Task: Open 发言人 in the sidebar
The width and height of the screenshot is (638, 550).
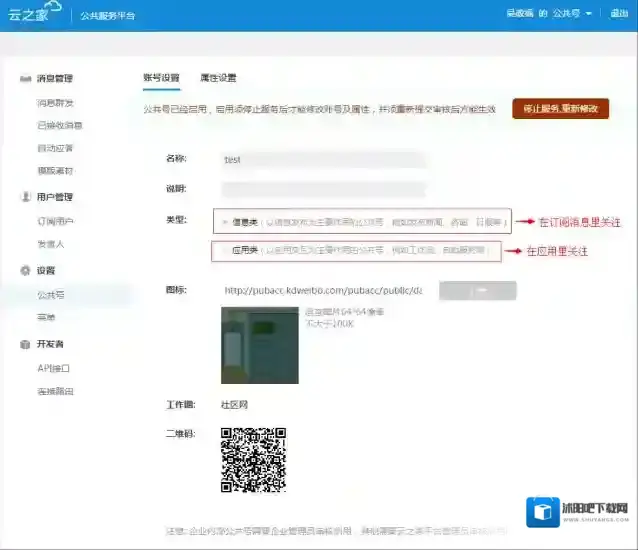Action: click(x=51, y=244)
